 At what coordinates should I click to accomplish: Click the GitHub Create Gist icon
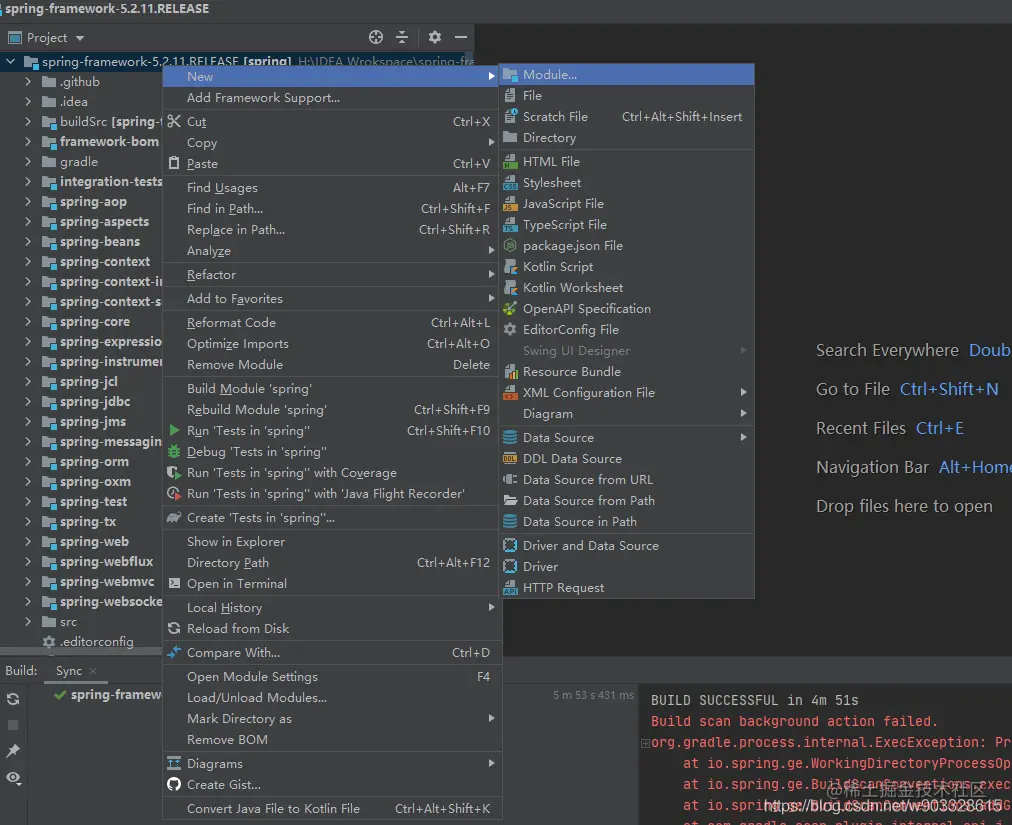(x=174, y=784)
